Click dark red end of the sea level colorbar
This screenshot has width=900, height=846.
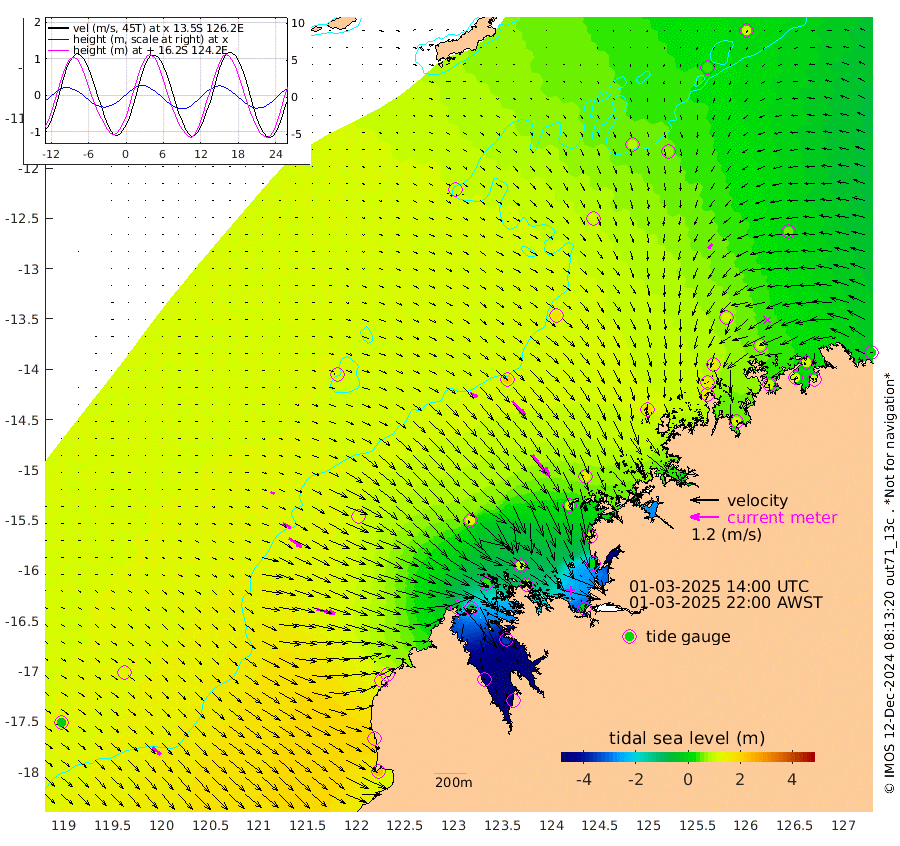click(810, 757)
